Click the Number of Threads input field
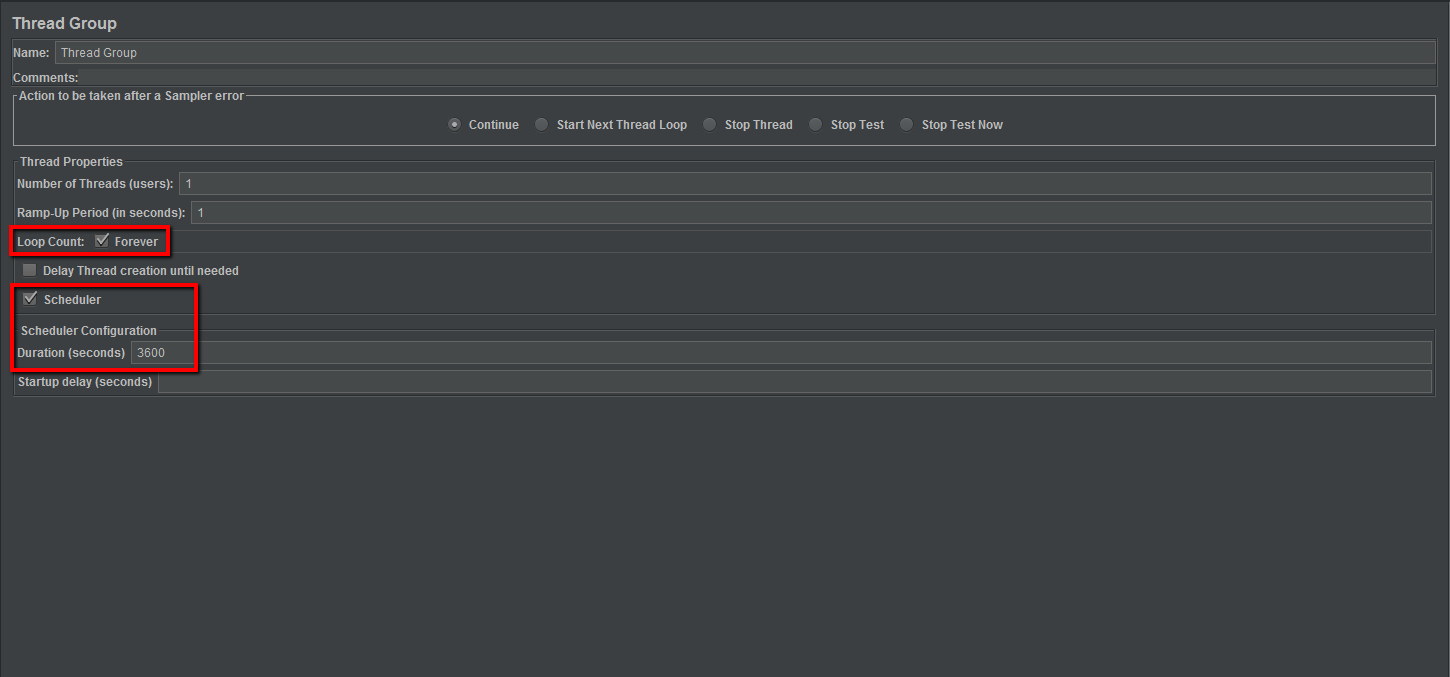 point(804,184)
